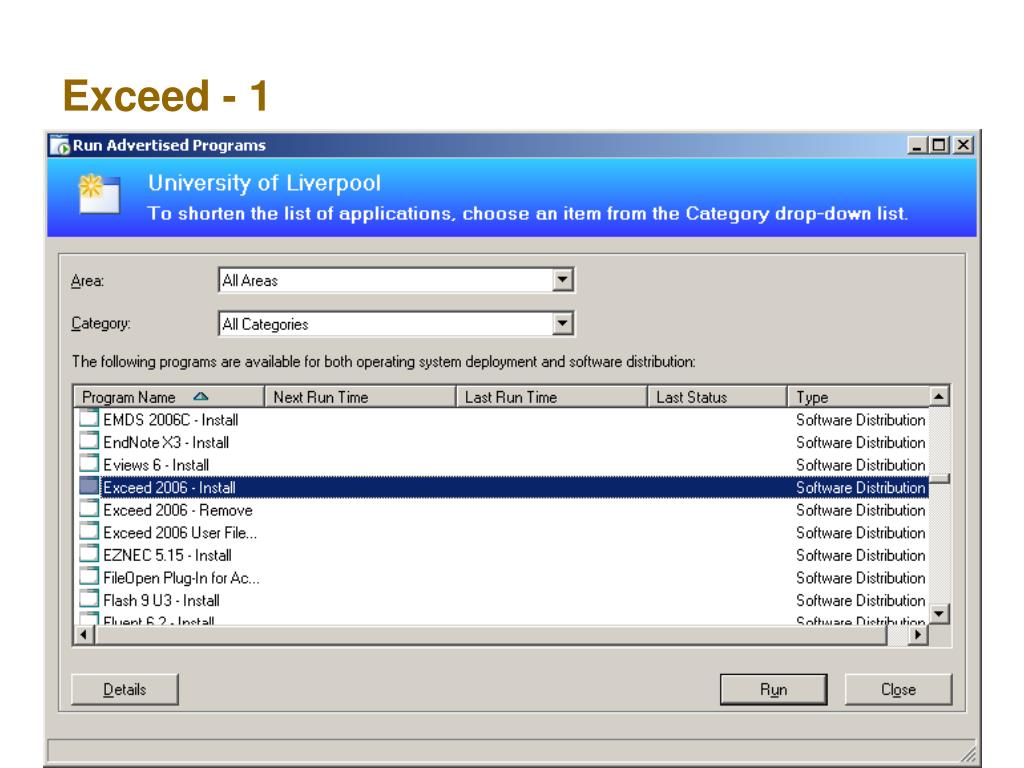Click the window resize grip corner

click(969, 755)
